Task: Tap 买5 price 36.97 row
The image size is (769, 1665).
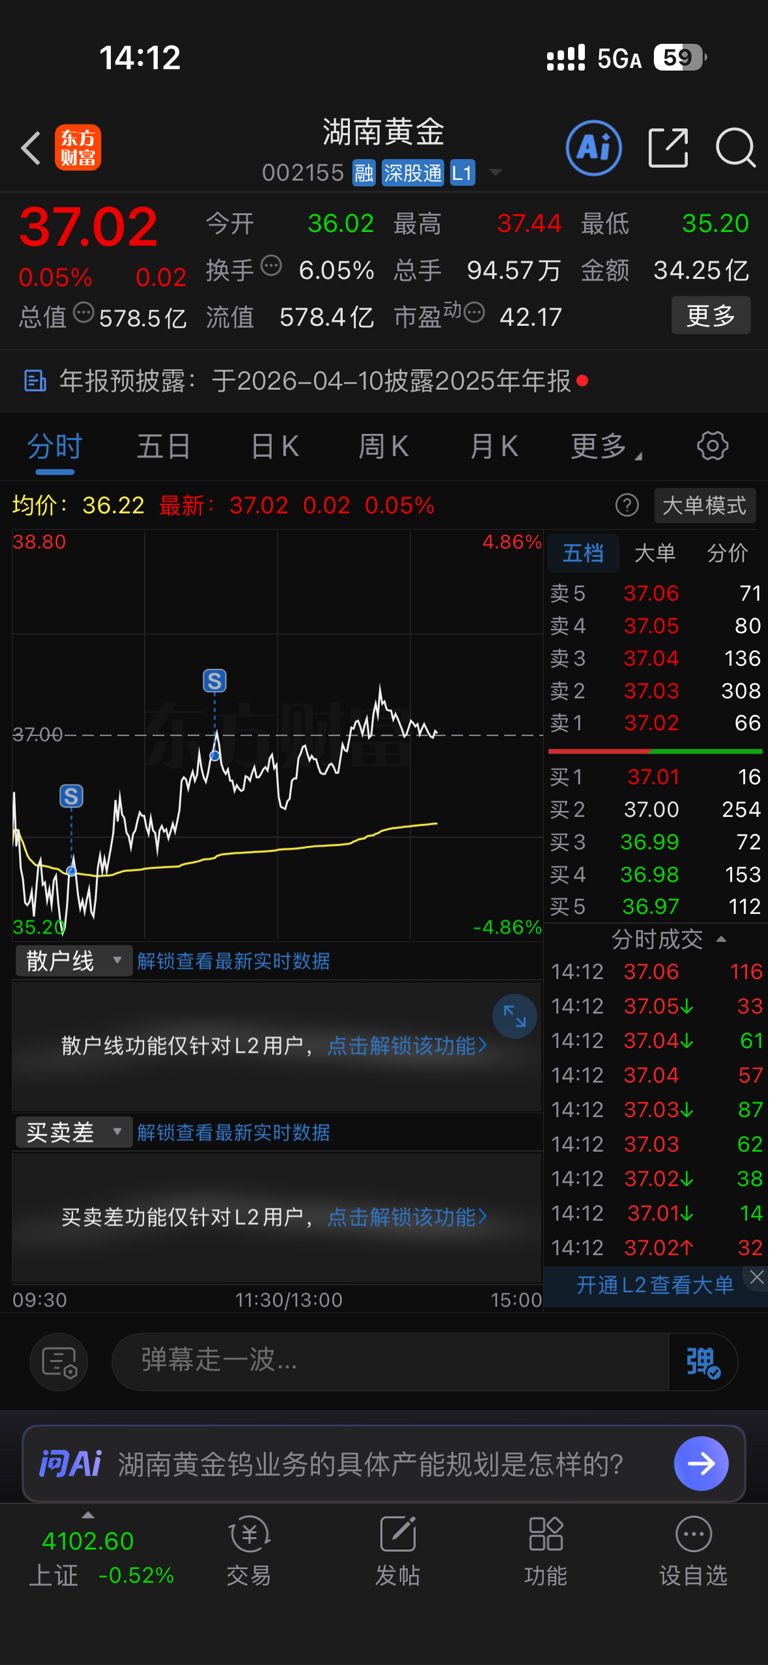Action: pyautogui.click(x=656, y=906)
